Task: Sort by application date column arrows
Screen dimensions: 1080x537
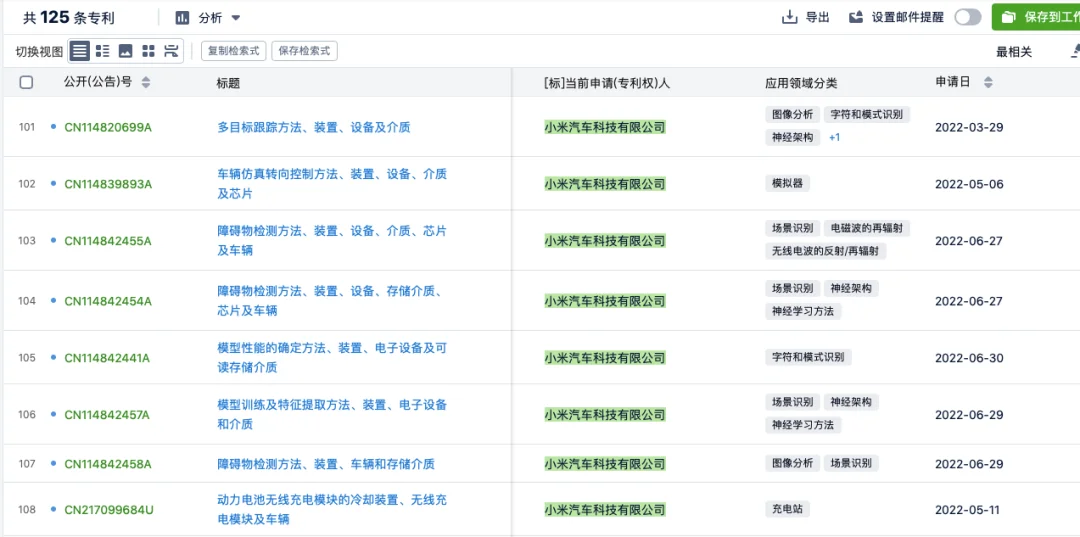Action: tap(988, 83)
